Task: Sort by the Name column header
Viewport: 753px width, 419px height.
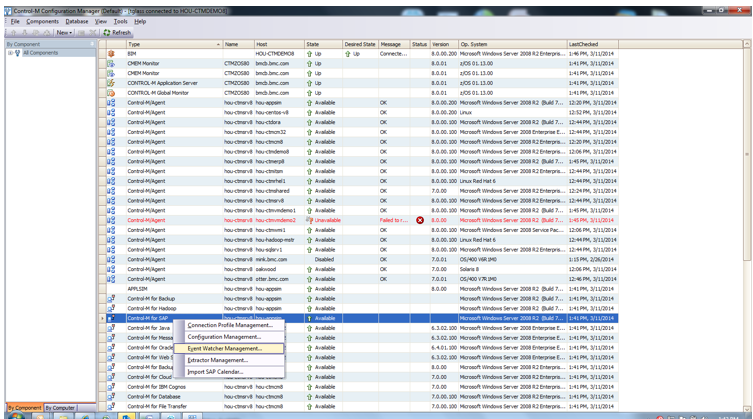Action: click(x=238, y=44)
